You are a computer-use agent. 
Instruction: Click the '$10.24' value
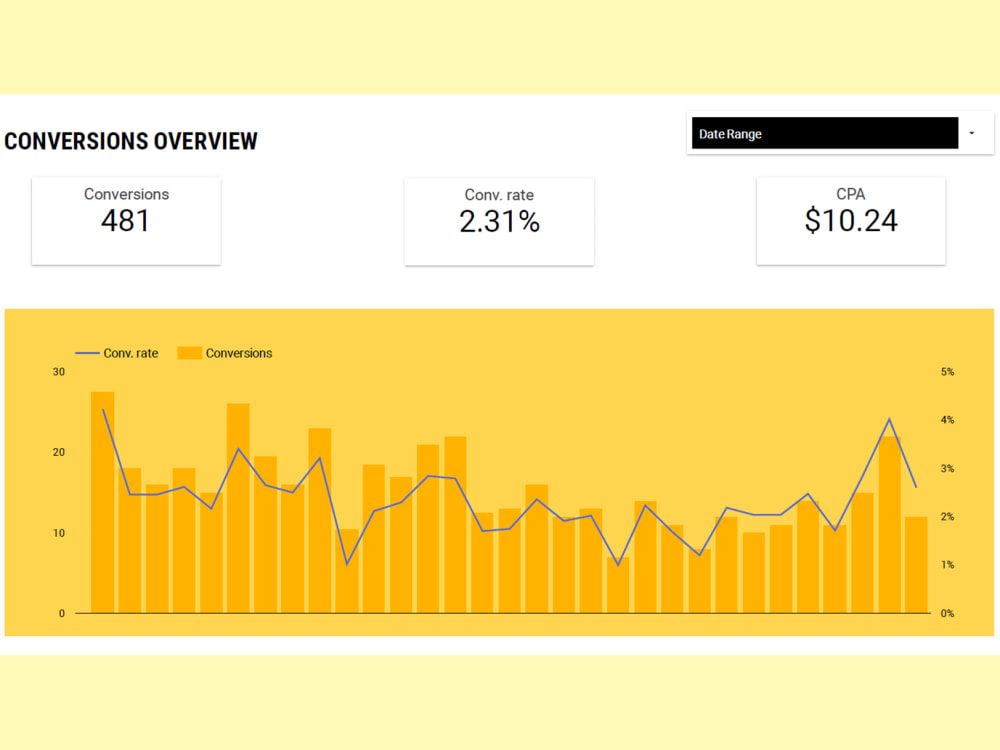[851, 221]
